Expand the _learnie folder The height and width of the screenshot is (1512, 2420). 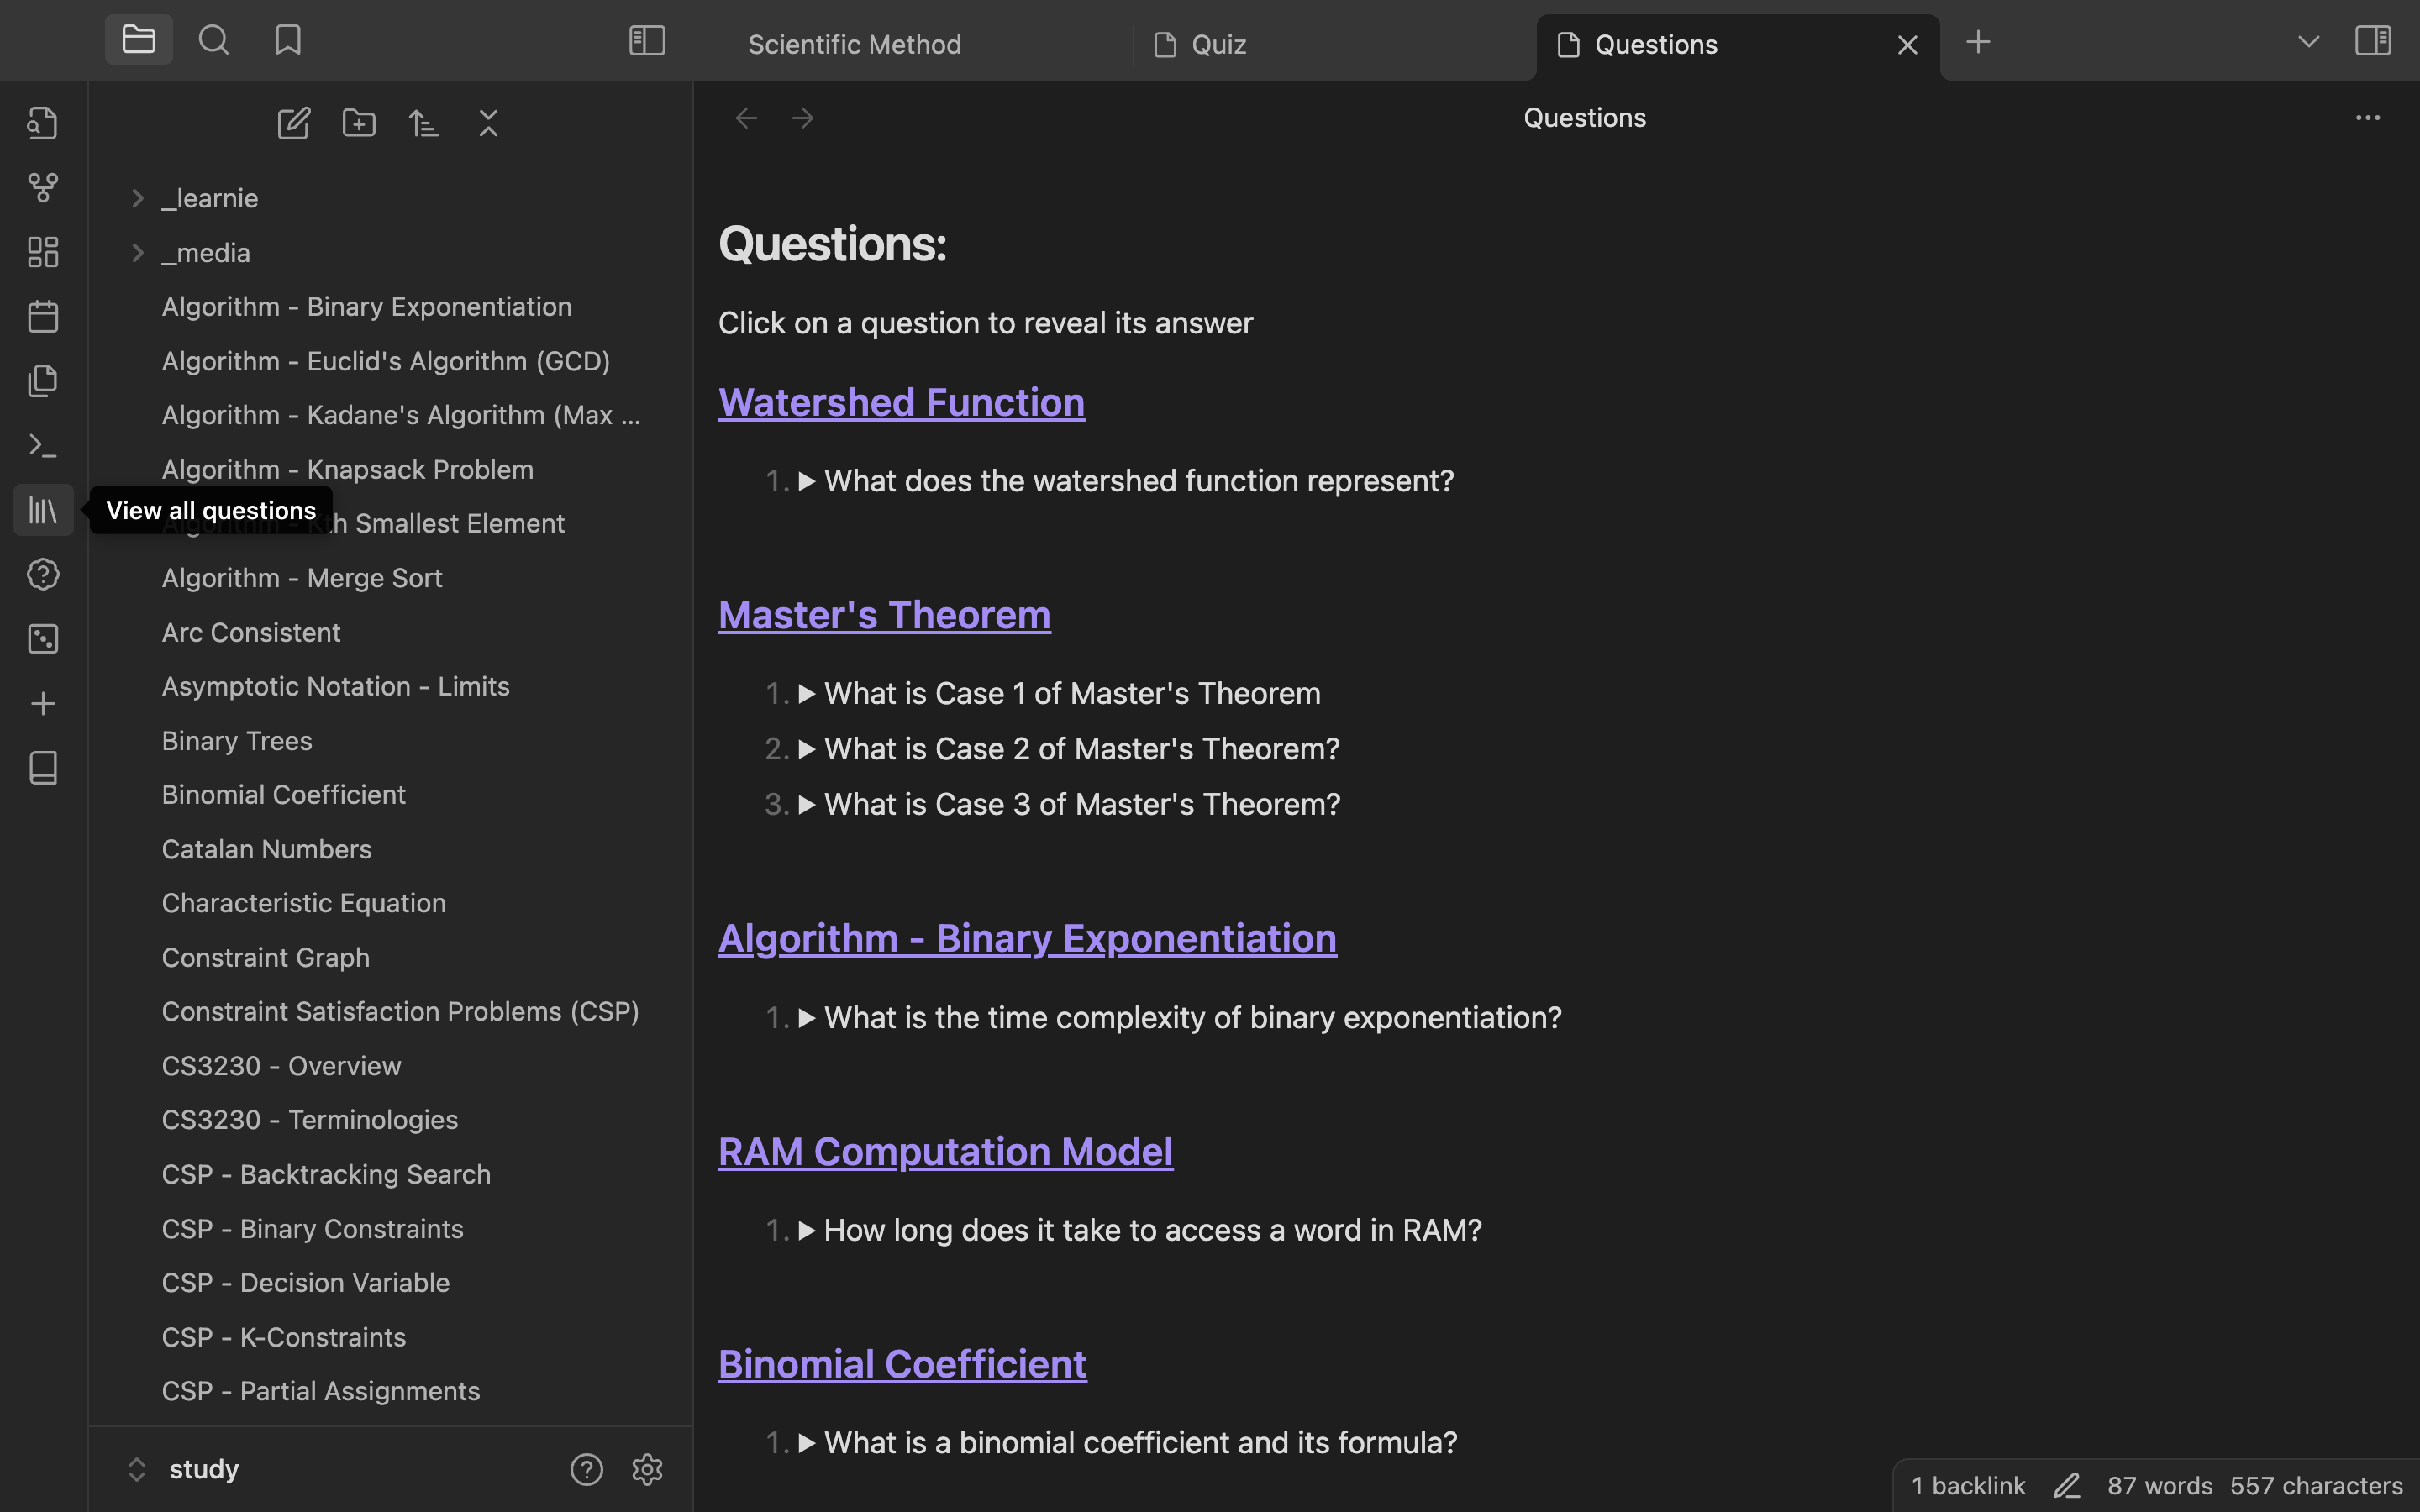coord(138,198)
